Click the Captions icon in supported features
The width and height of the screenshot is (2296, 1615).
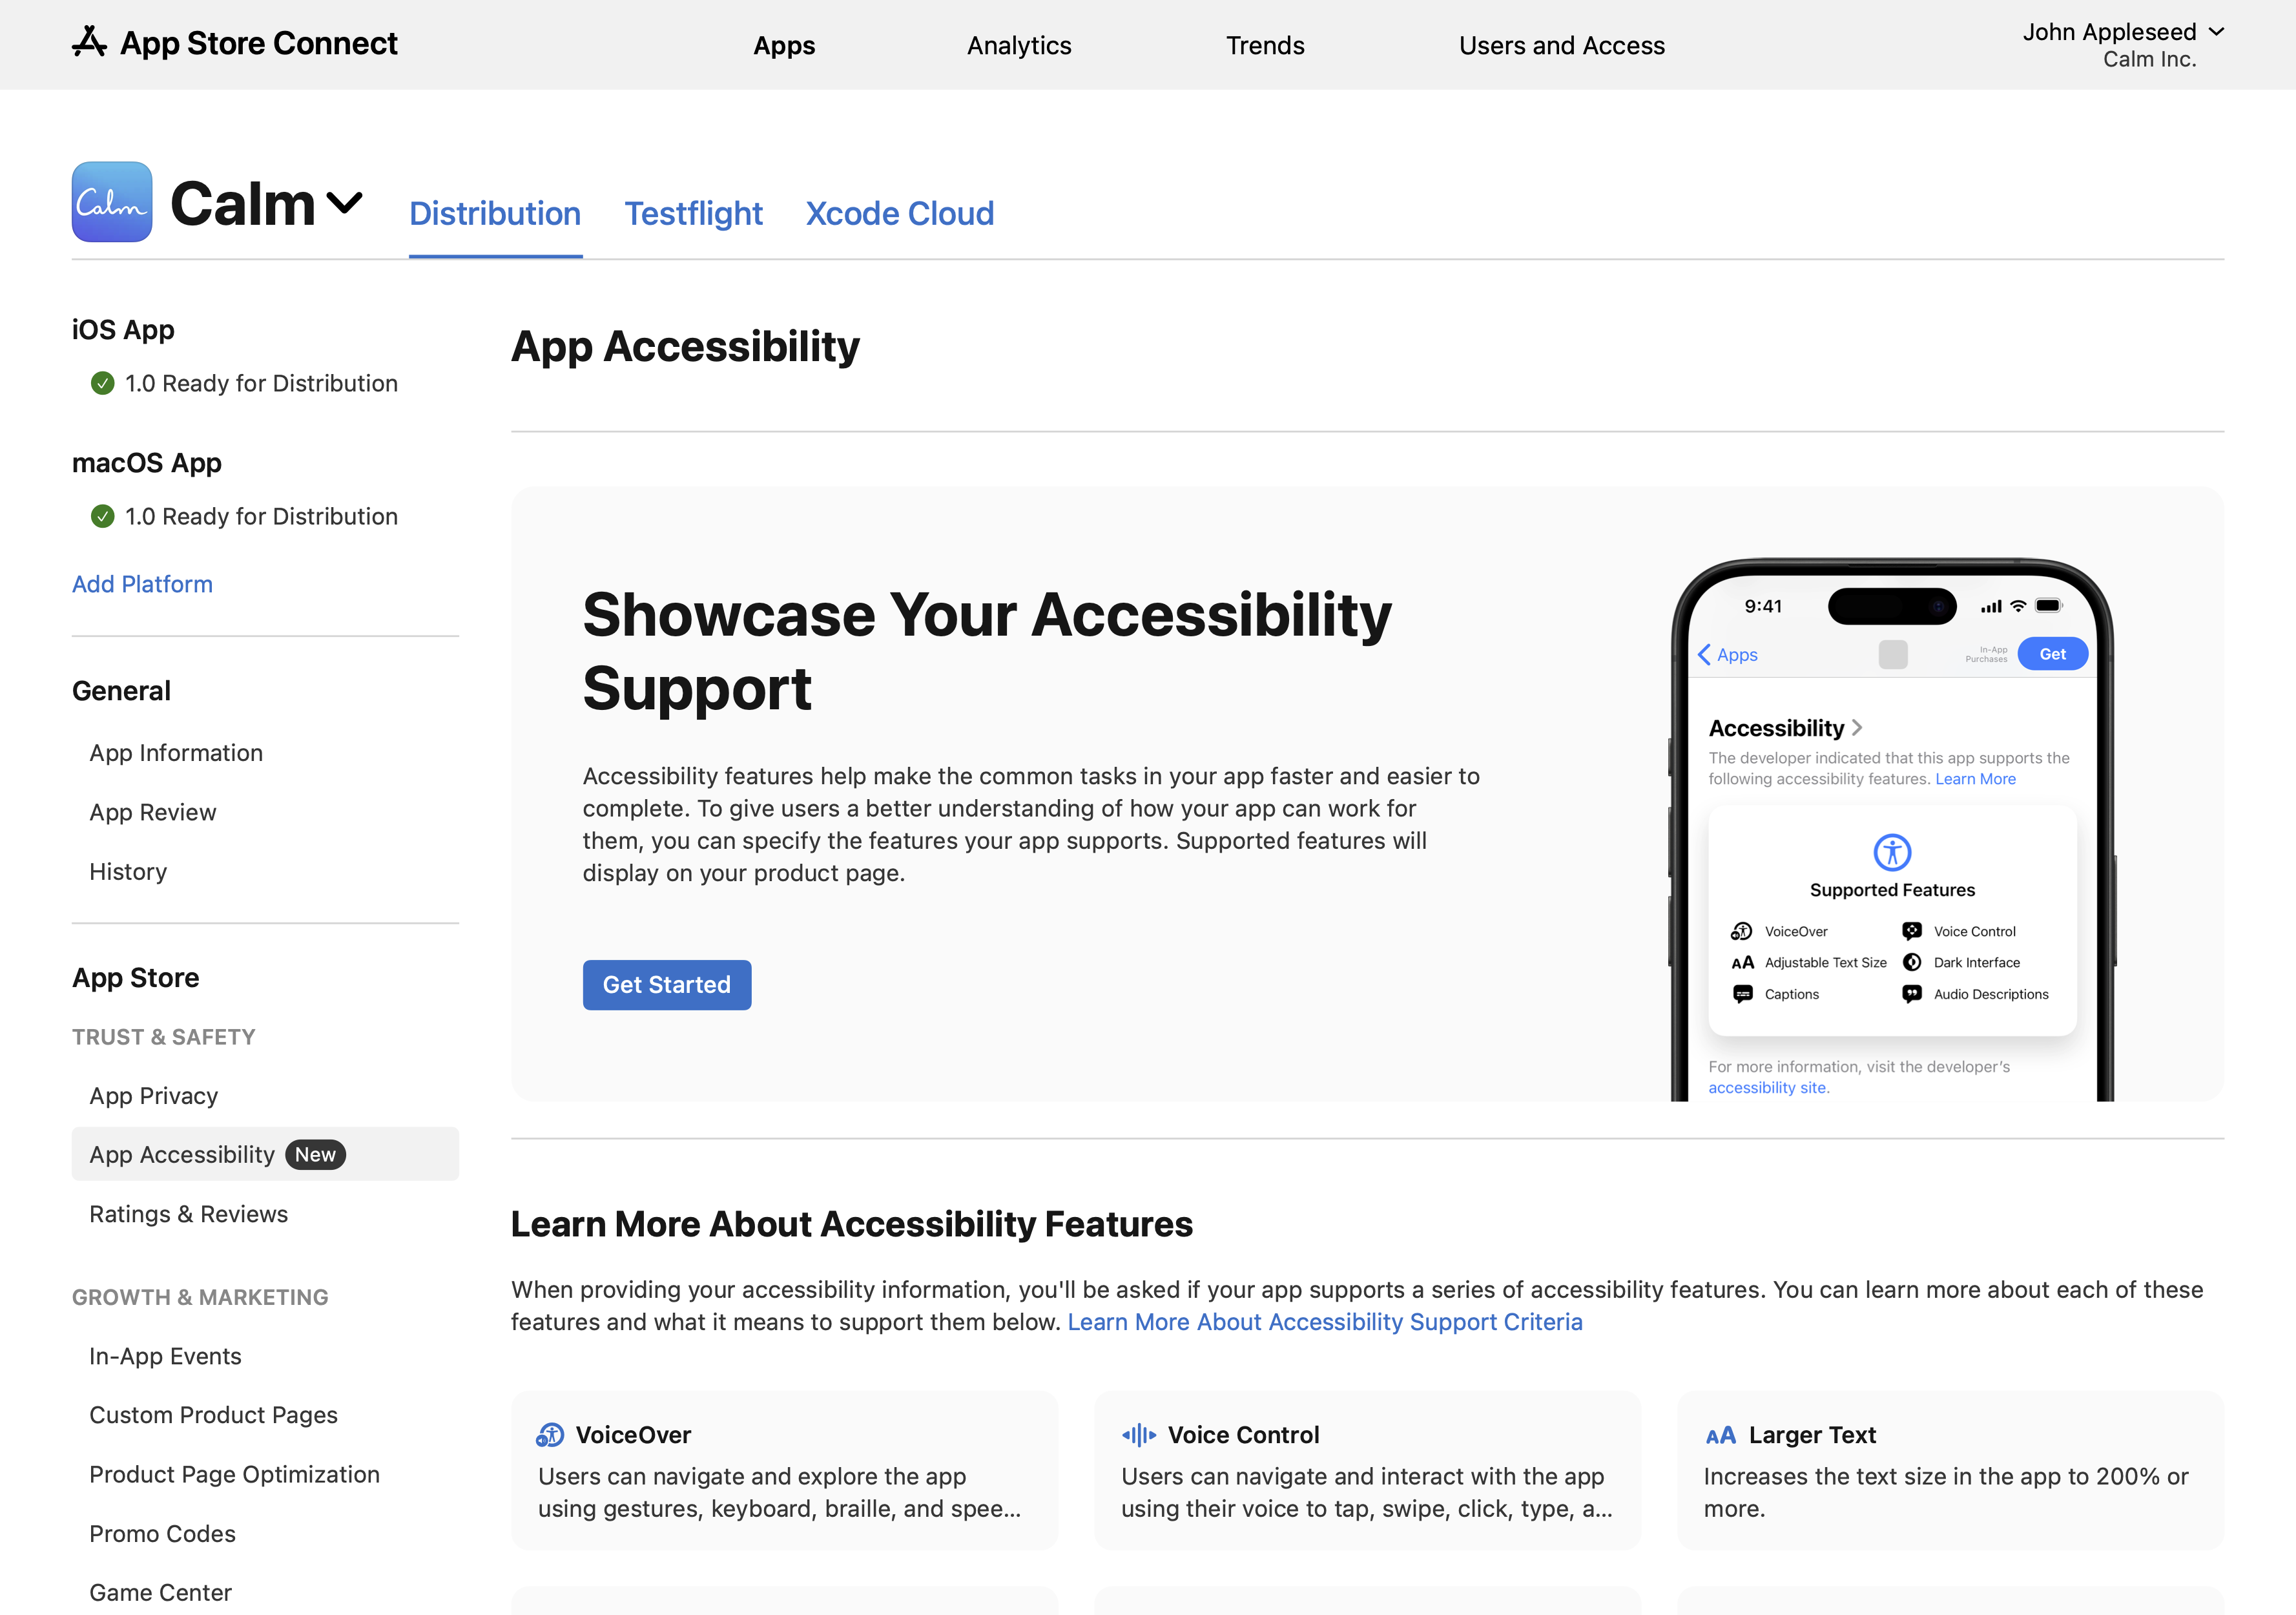[1743, 994]
